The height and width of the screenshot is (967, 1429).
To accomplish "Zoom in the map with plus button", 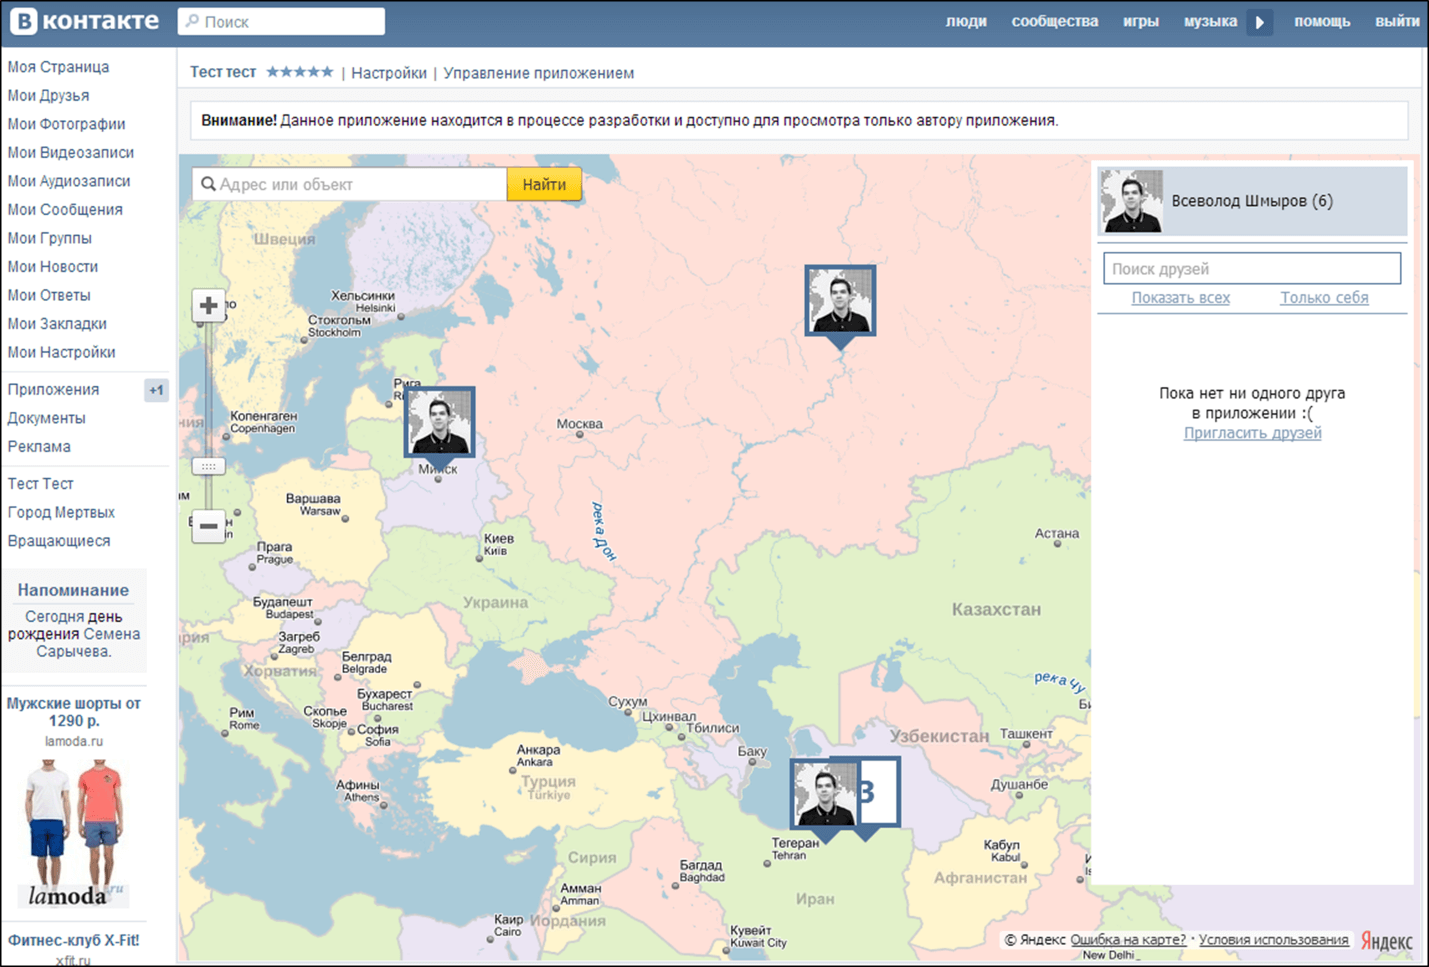I will point(208,306).
